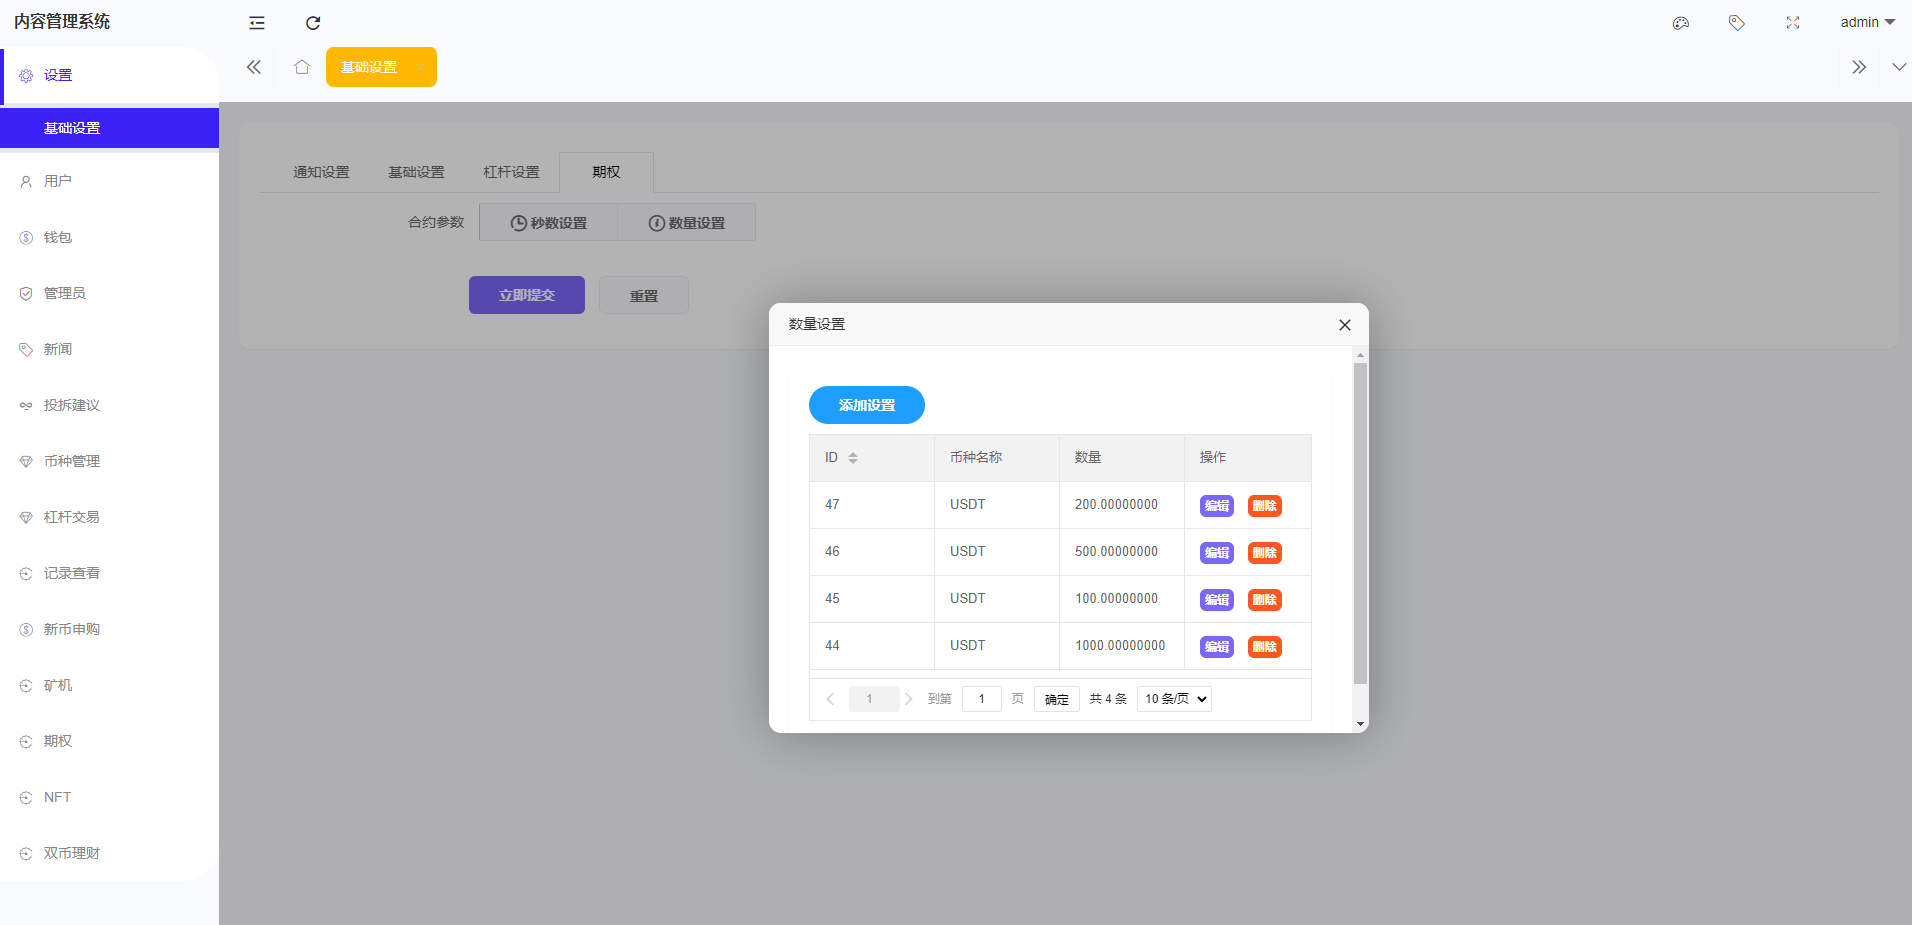Delete the 1000.00000000 USDT row
Screen dimensions: 1912x925
pyautogui.click(x=1264, y=647)
